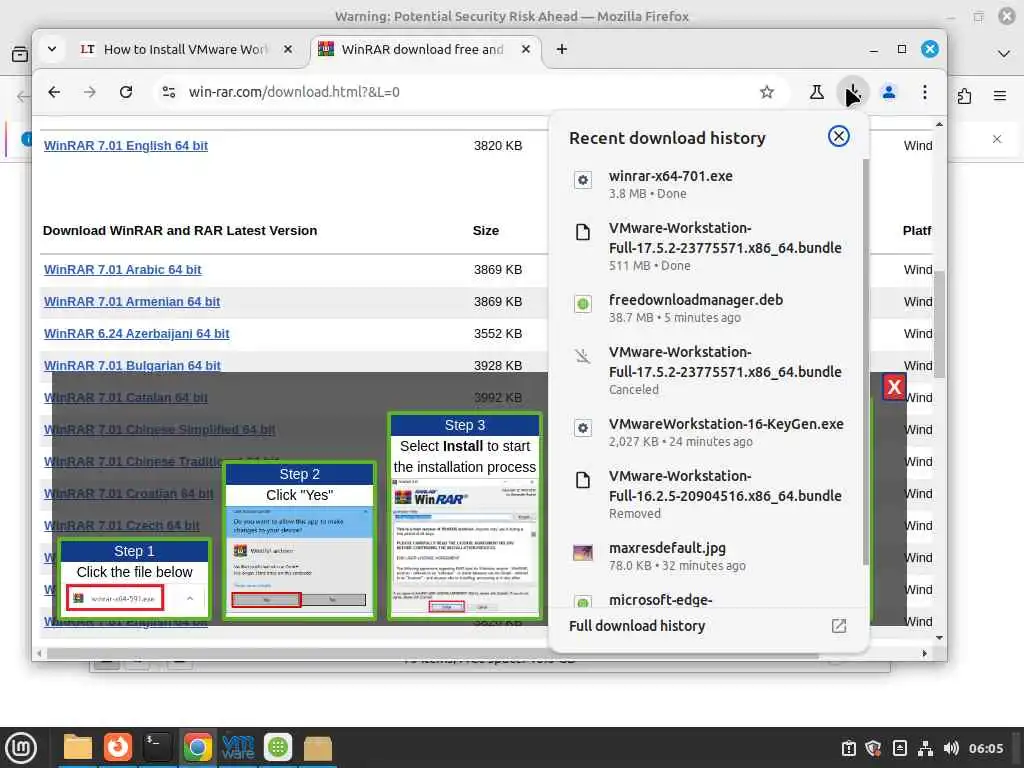Image resolution: width=1024 pixels, height=768 pixels.
Task: Toggle the Chrome downloads button
Action: point(852,92)
